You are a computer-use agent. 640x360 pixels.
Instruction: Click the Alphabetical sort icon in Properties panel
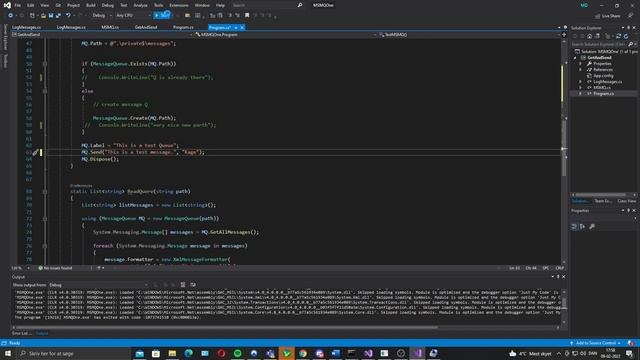coord(582,227)
